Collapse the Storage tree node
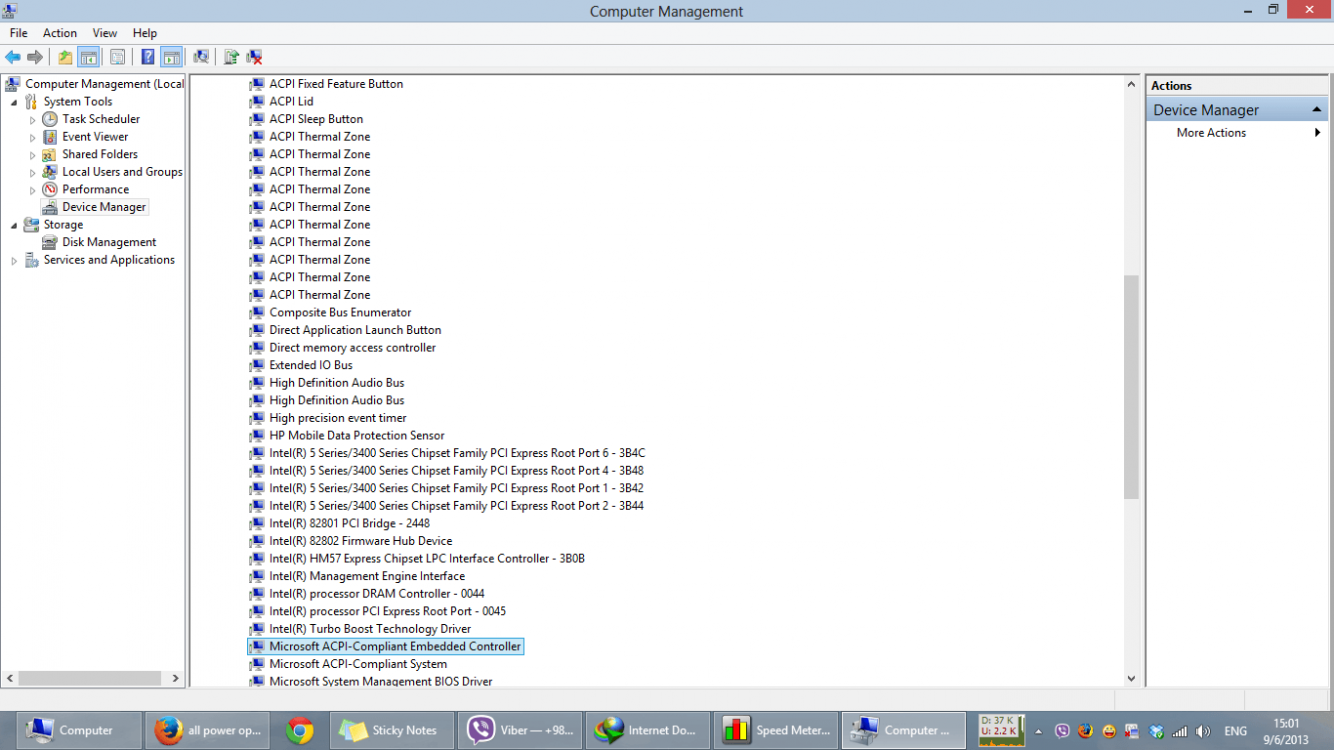The width and height of the screenshot is (1334, 750). click(14, 225)
